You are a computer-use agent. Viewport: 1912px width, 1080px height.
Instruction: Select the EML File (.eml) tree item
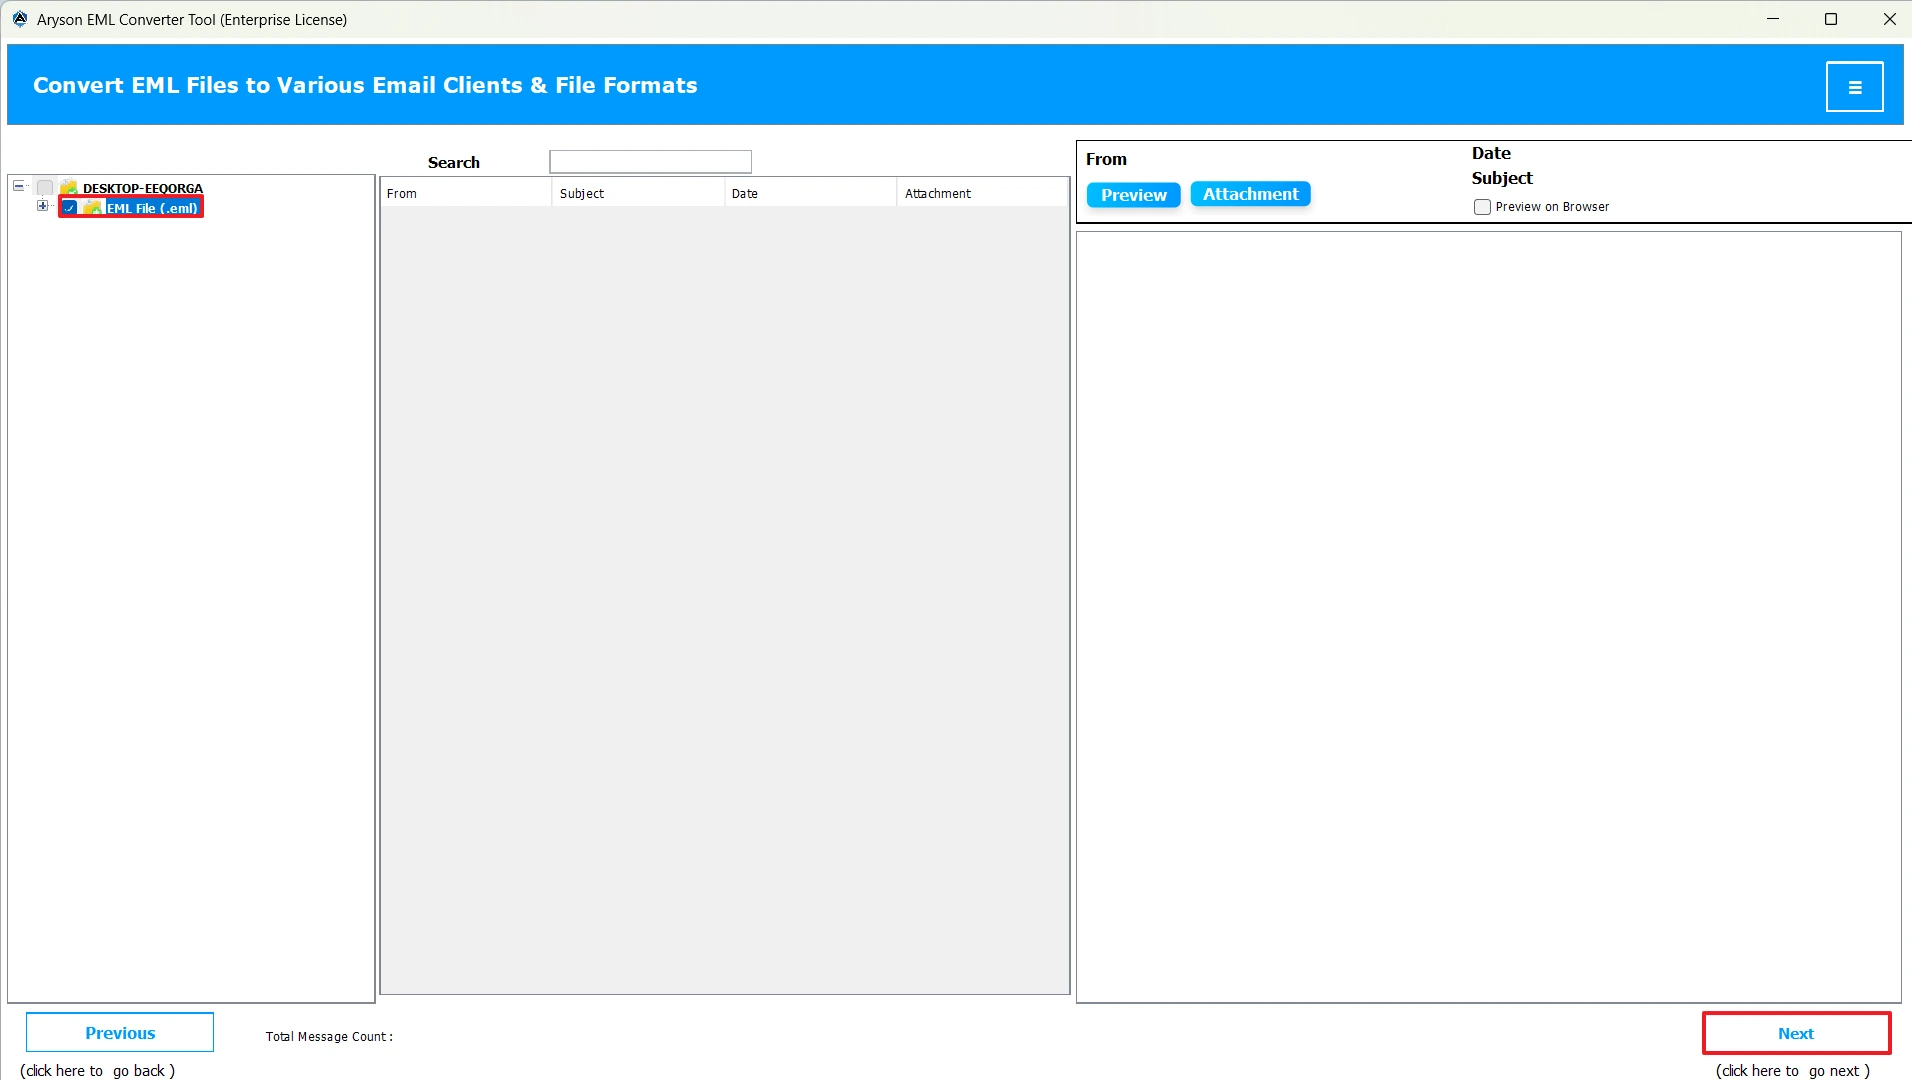152,208
